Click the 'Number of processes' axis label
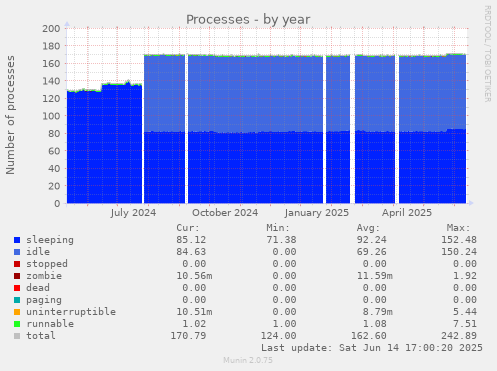 (x=10, y=115)
